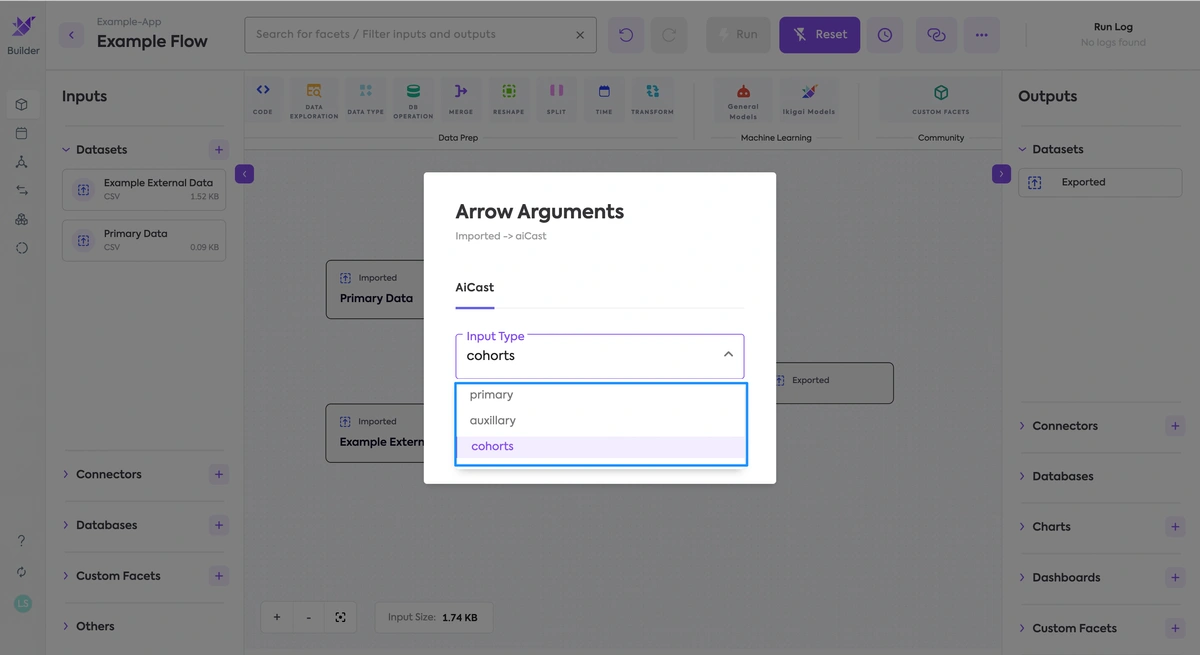Select the Merge facet icon

pyautogui.click(x=460, y=91)
